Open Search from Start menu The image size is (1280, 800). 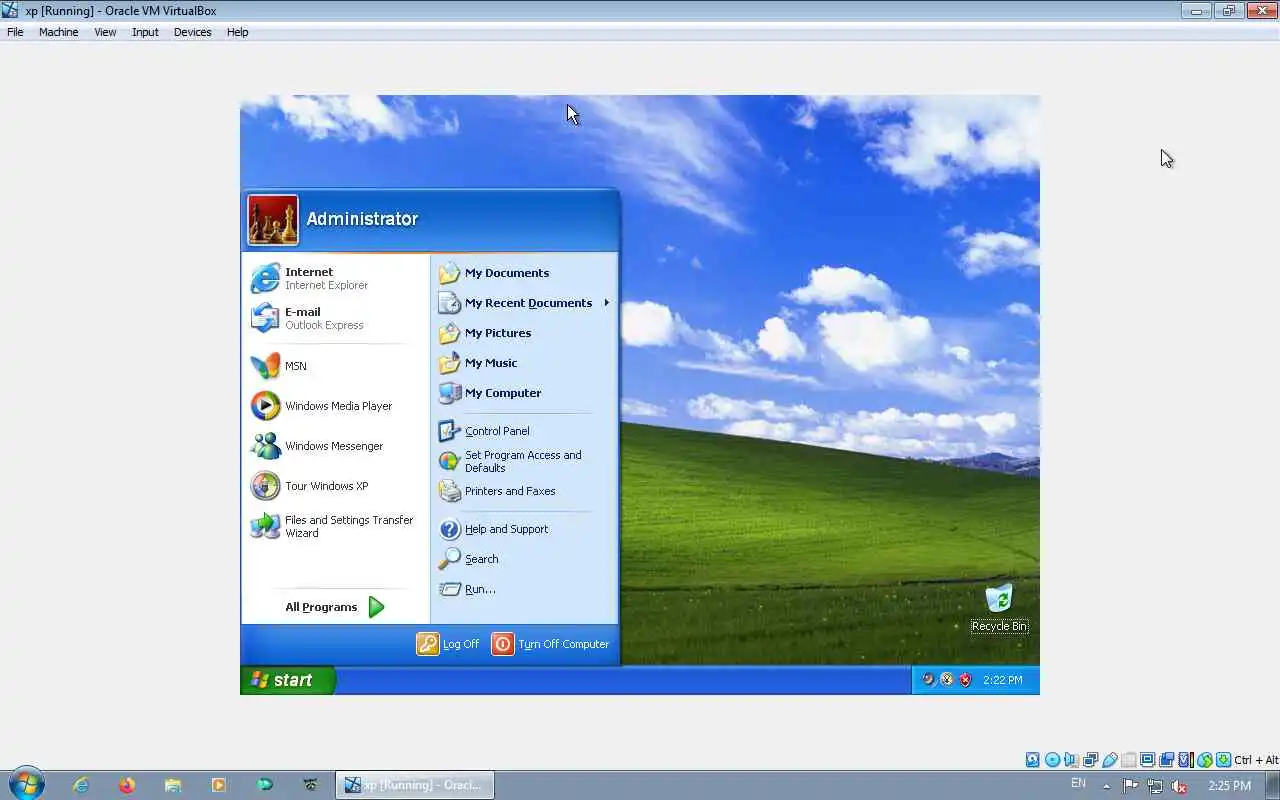(x=524, y=559)
